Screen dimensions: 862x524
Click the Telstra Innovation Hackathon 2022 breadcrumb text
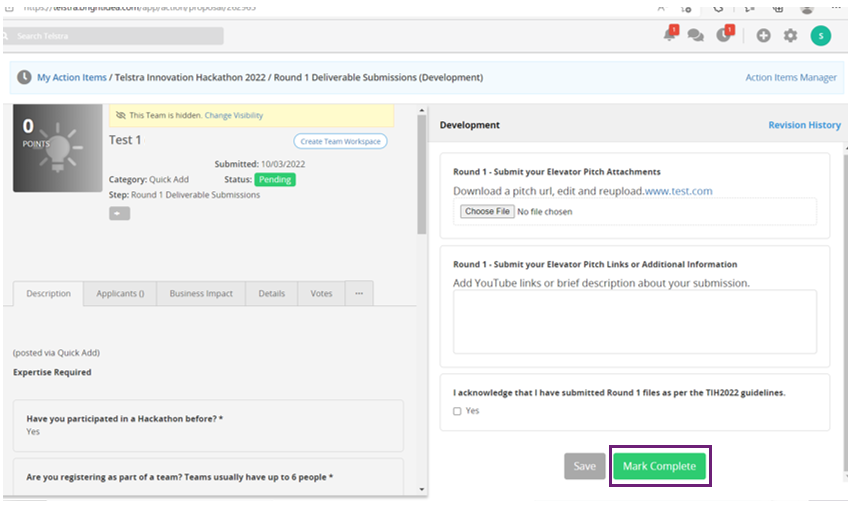pos(190,78)
